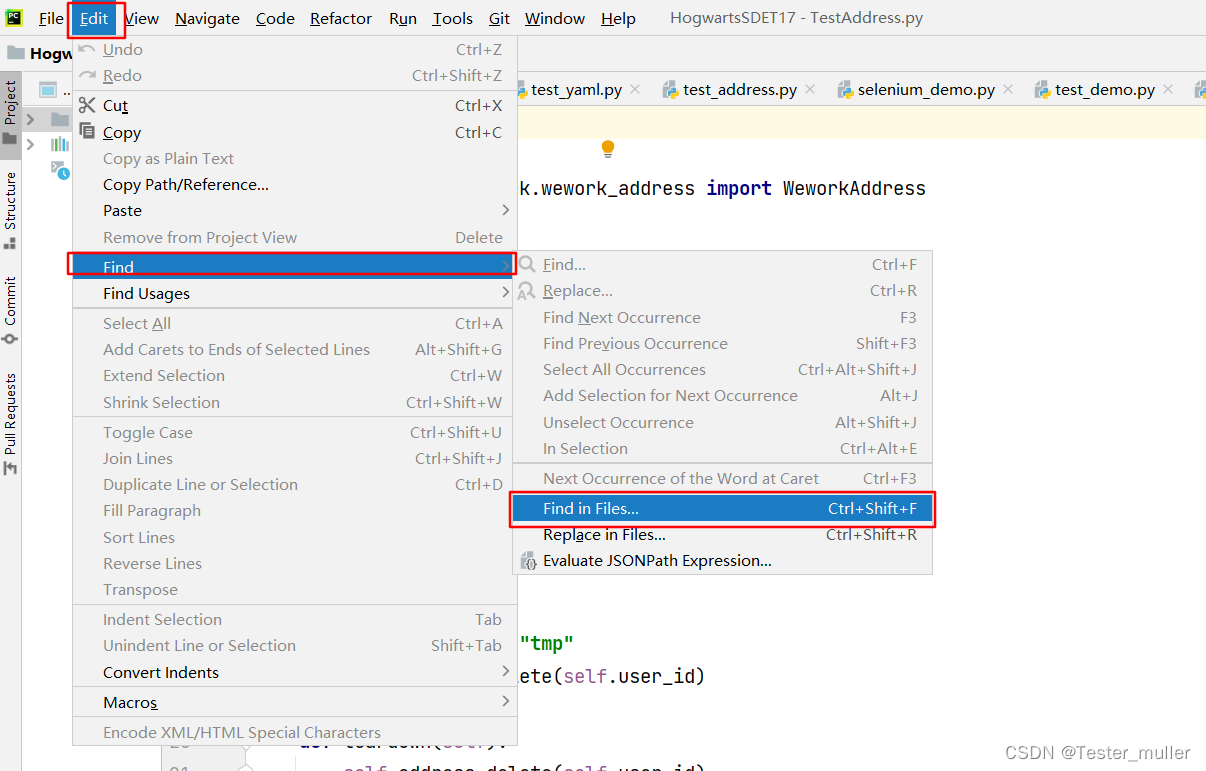1206x771 pixels.
Task: Close the test_address.py tab
Action: tap(810, 90)
